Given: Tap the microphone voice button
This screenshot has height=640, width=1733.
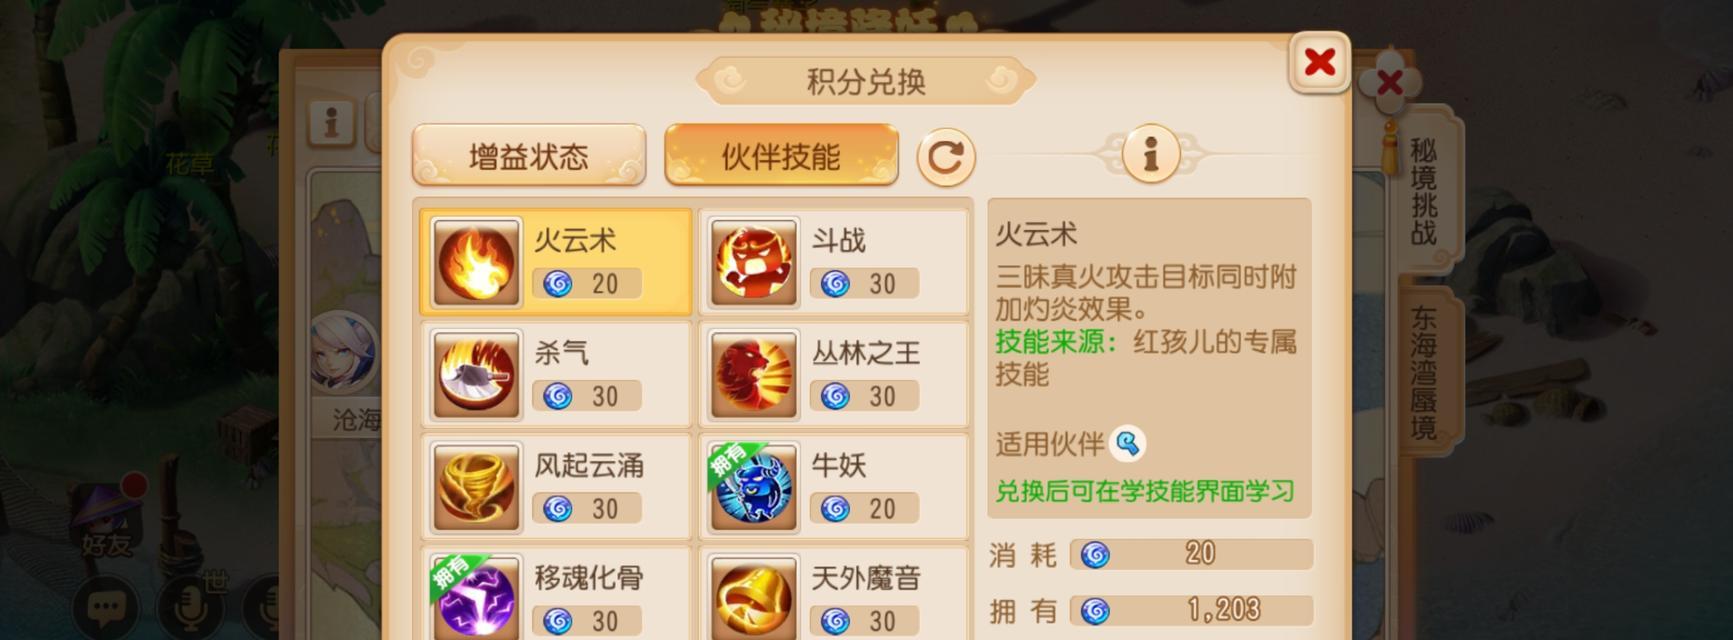Looking at the screenshot, I should 191,607.
